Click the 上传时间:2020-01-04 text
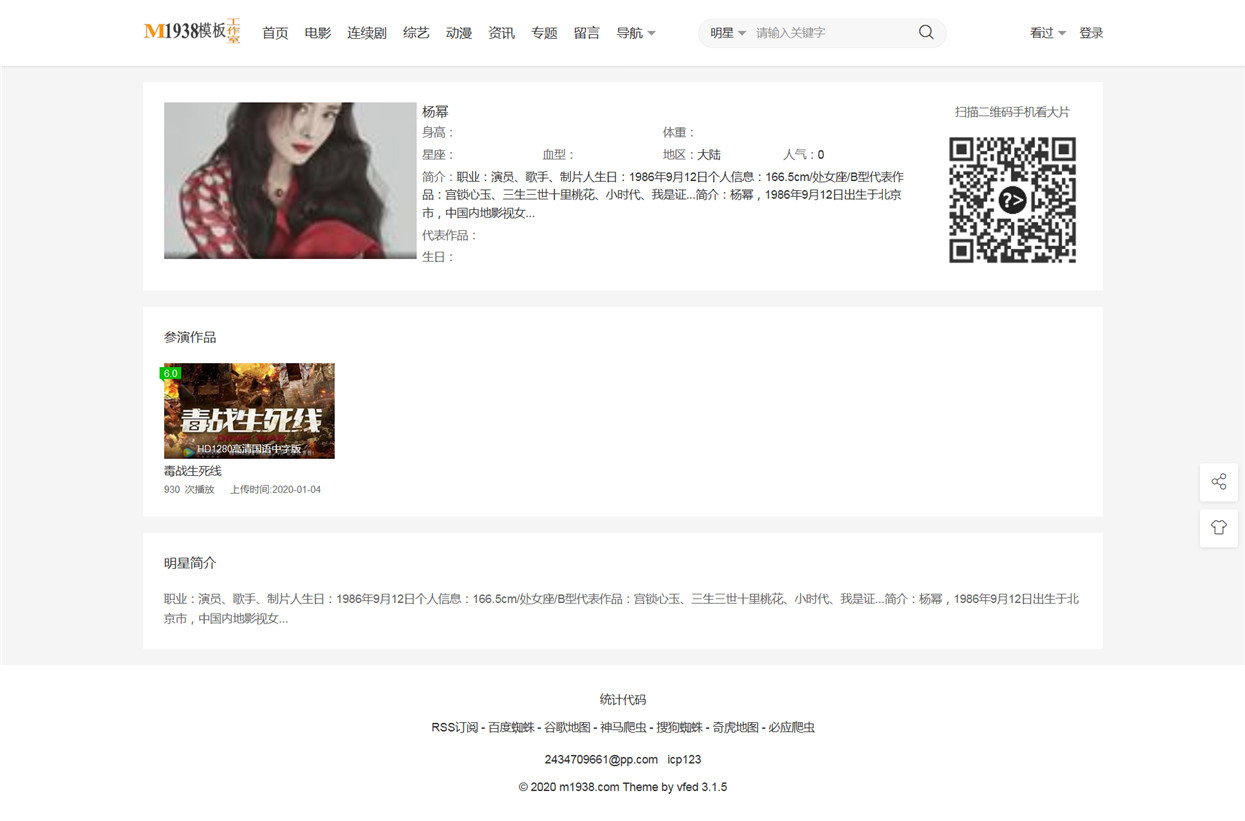The width and height of the screenshot is (1245, 821). [x=276, y=490]
